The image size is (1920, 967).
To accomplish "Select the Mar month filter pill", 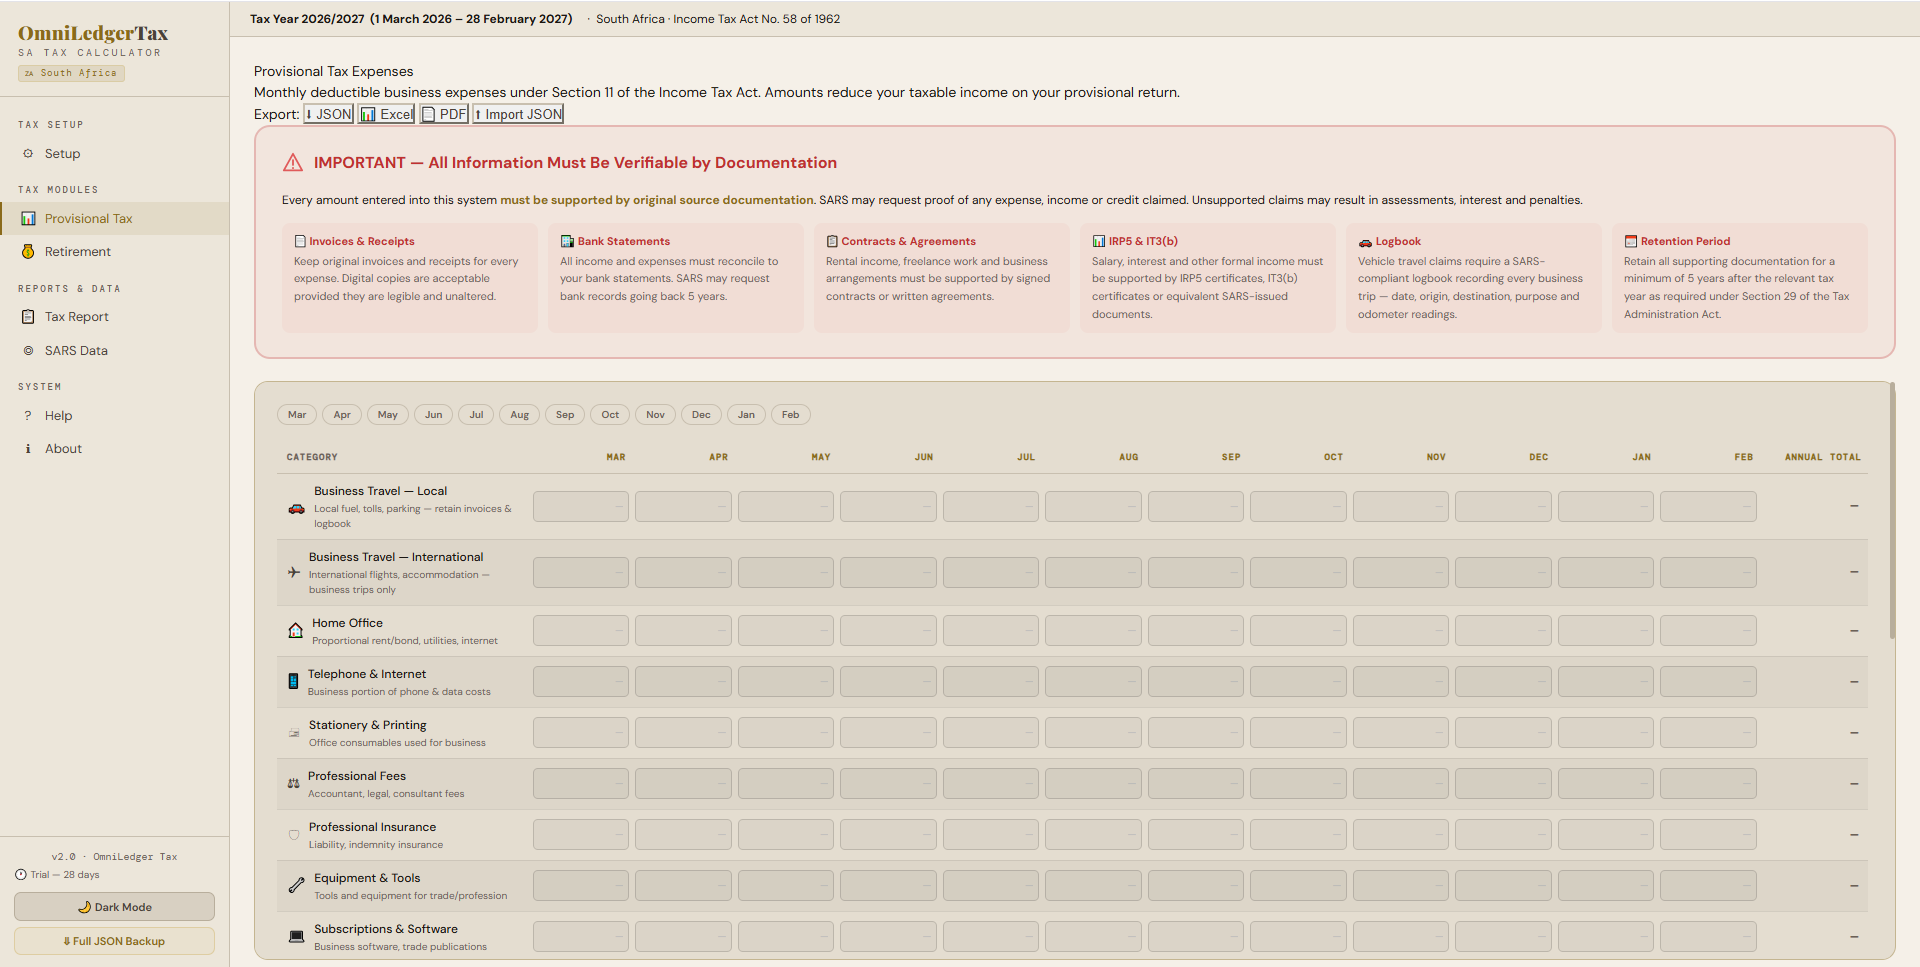I will (x=297, y=415).
